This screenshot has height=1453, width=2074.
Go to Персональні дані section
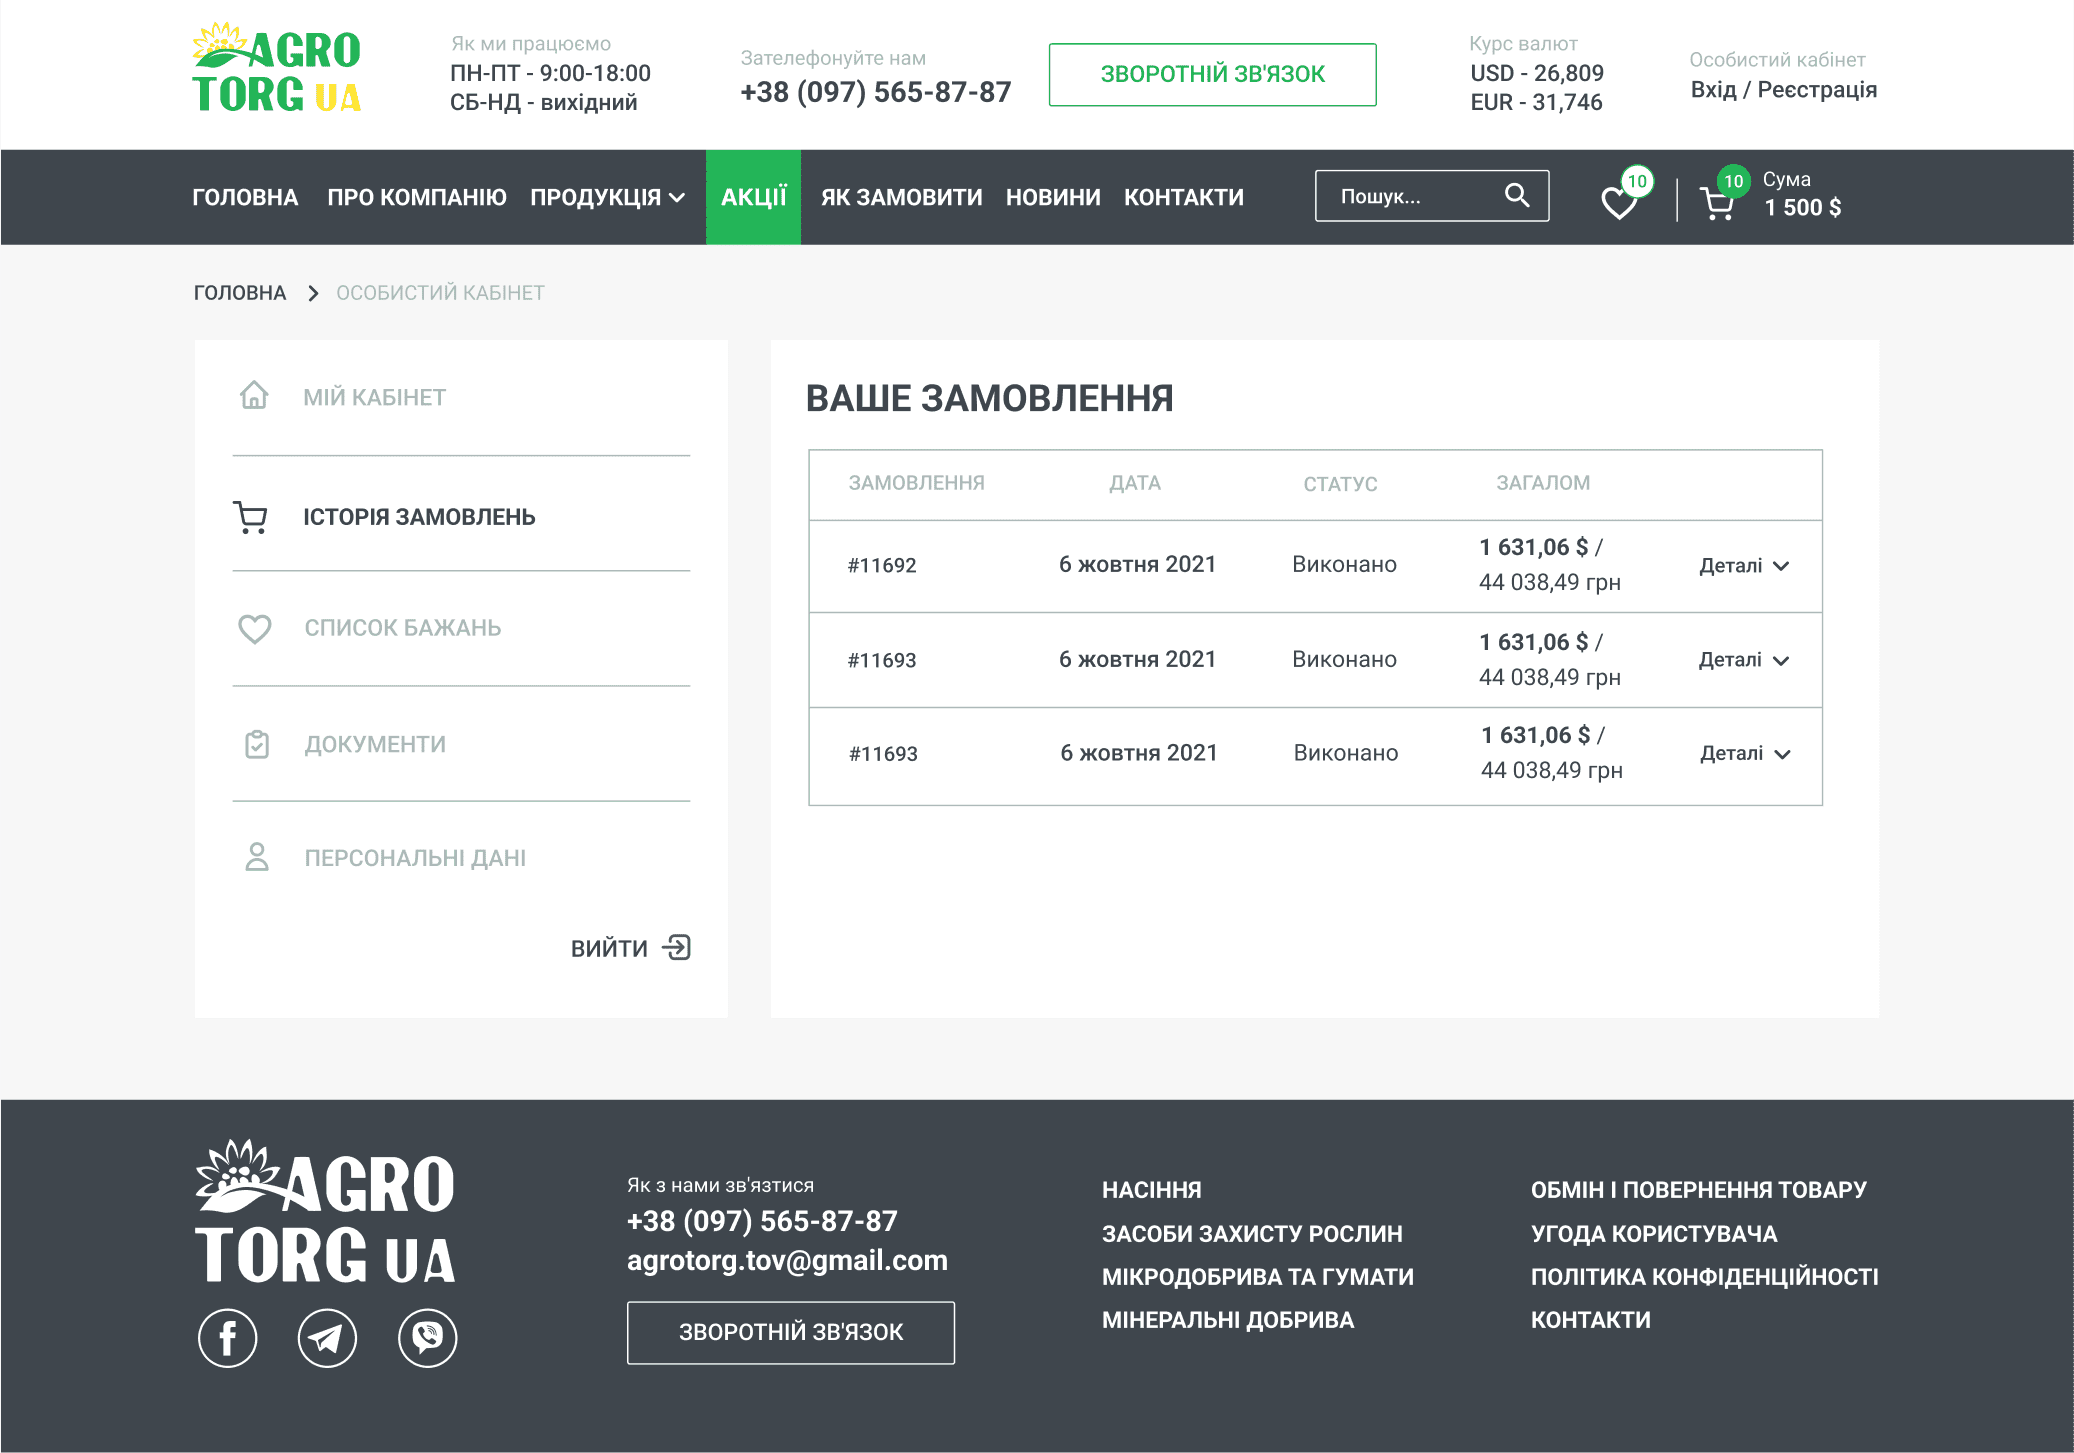pyautogui.click(x=414, y=858)
